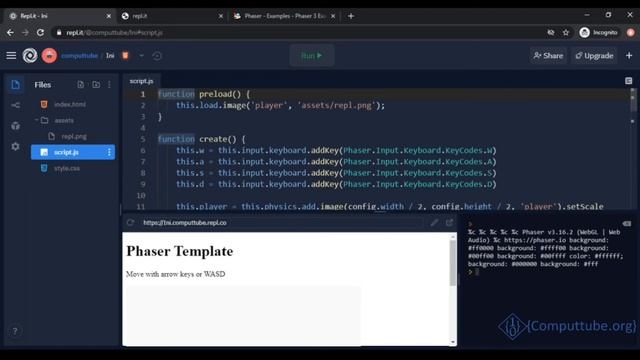Viewport: 640px width, 360px height.
Task: Switch to the Repl.it - Ini browser tab
Action: (x=60, y=16)
